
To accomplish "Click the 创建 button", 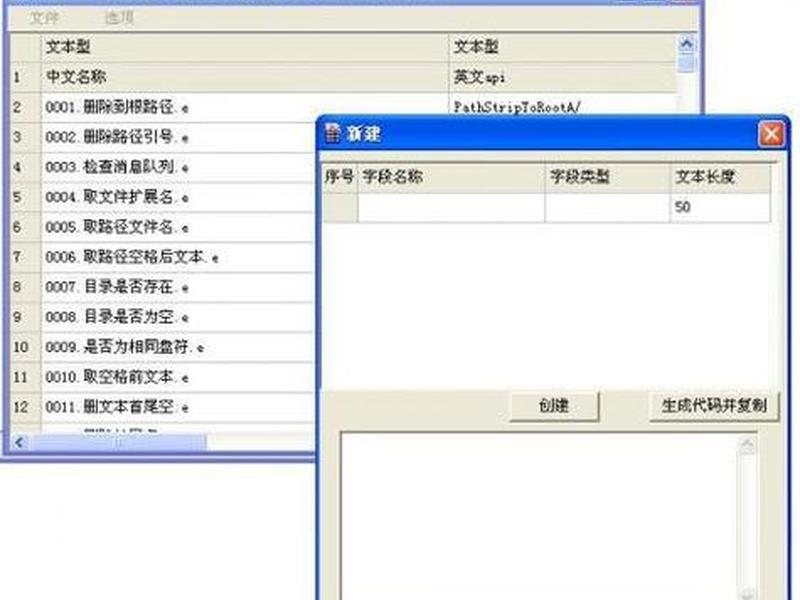I will click(x=554, y=406).
